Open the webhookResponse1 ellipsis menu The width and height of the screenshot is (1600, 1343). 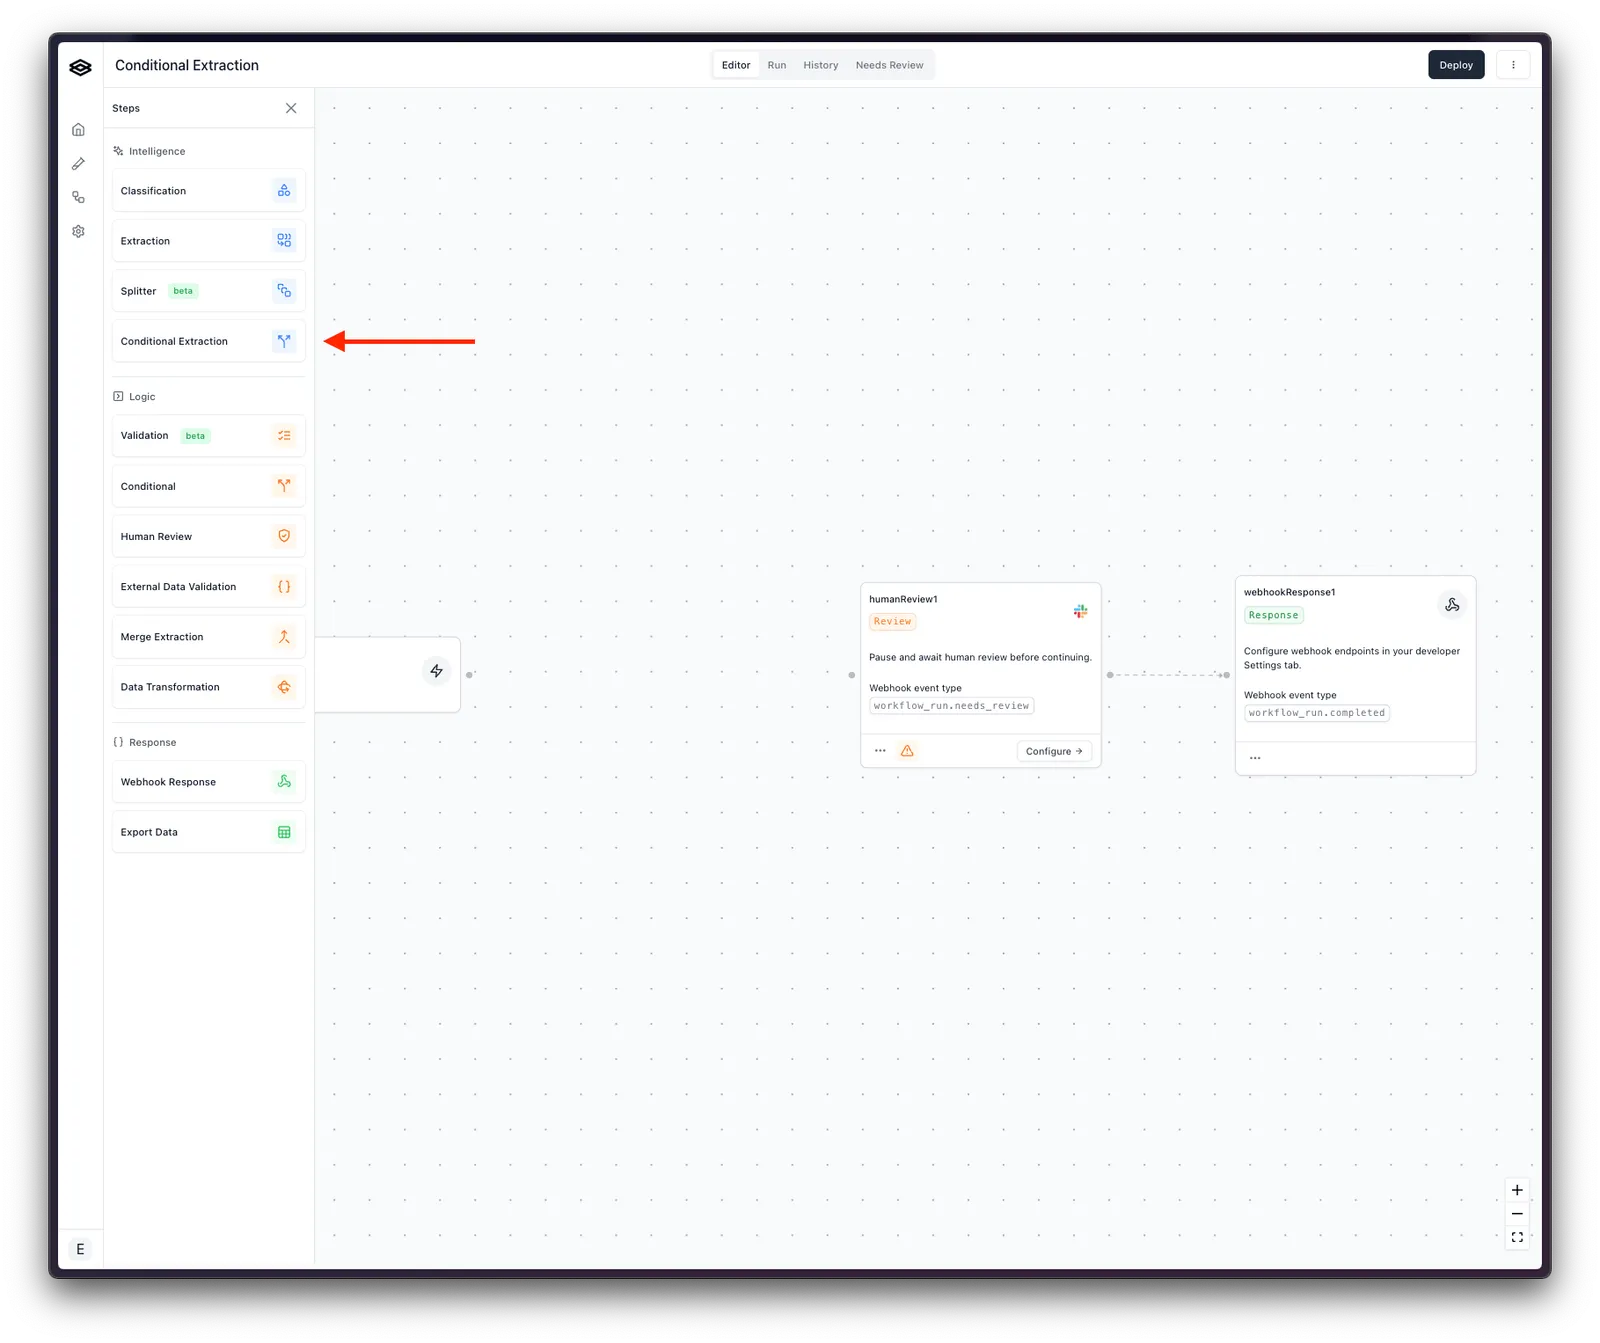coord(1255,758)
